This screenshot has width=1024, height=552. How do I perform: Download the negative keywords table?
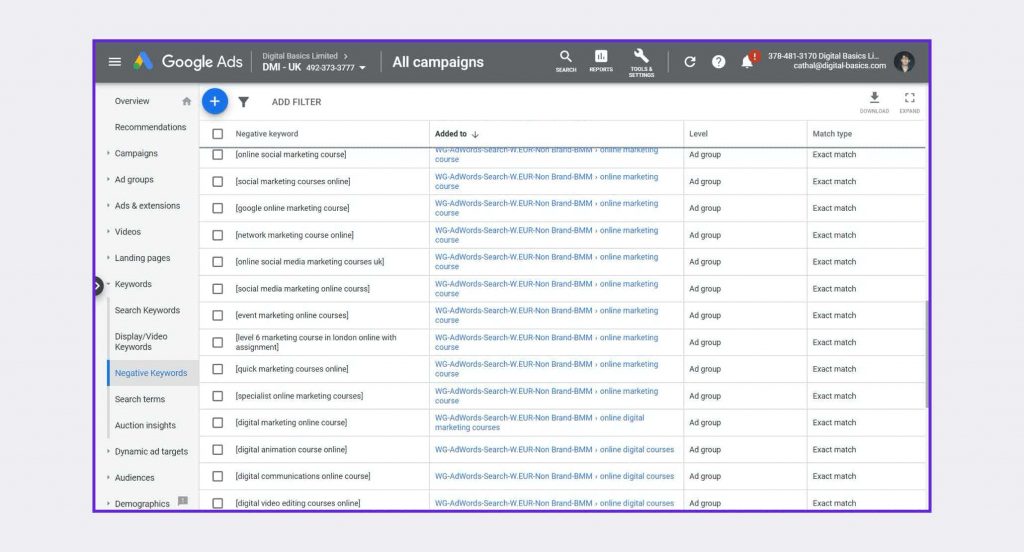pyautogui.click(x=874, y=103)
